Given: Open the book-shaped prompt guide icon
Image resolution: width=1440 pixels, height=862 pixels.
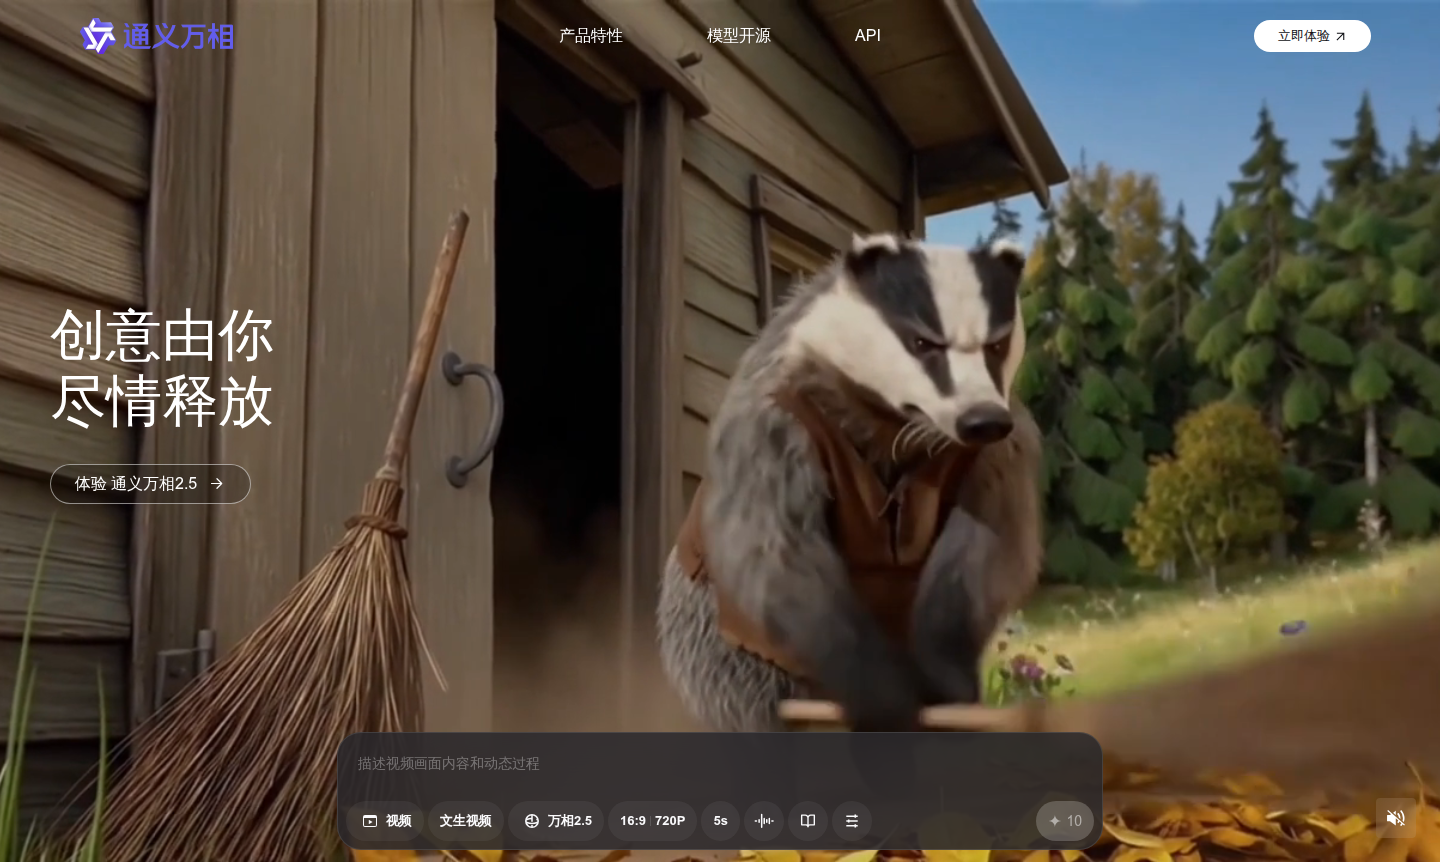Looking at the screenshot, I should coord(808,821).
